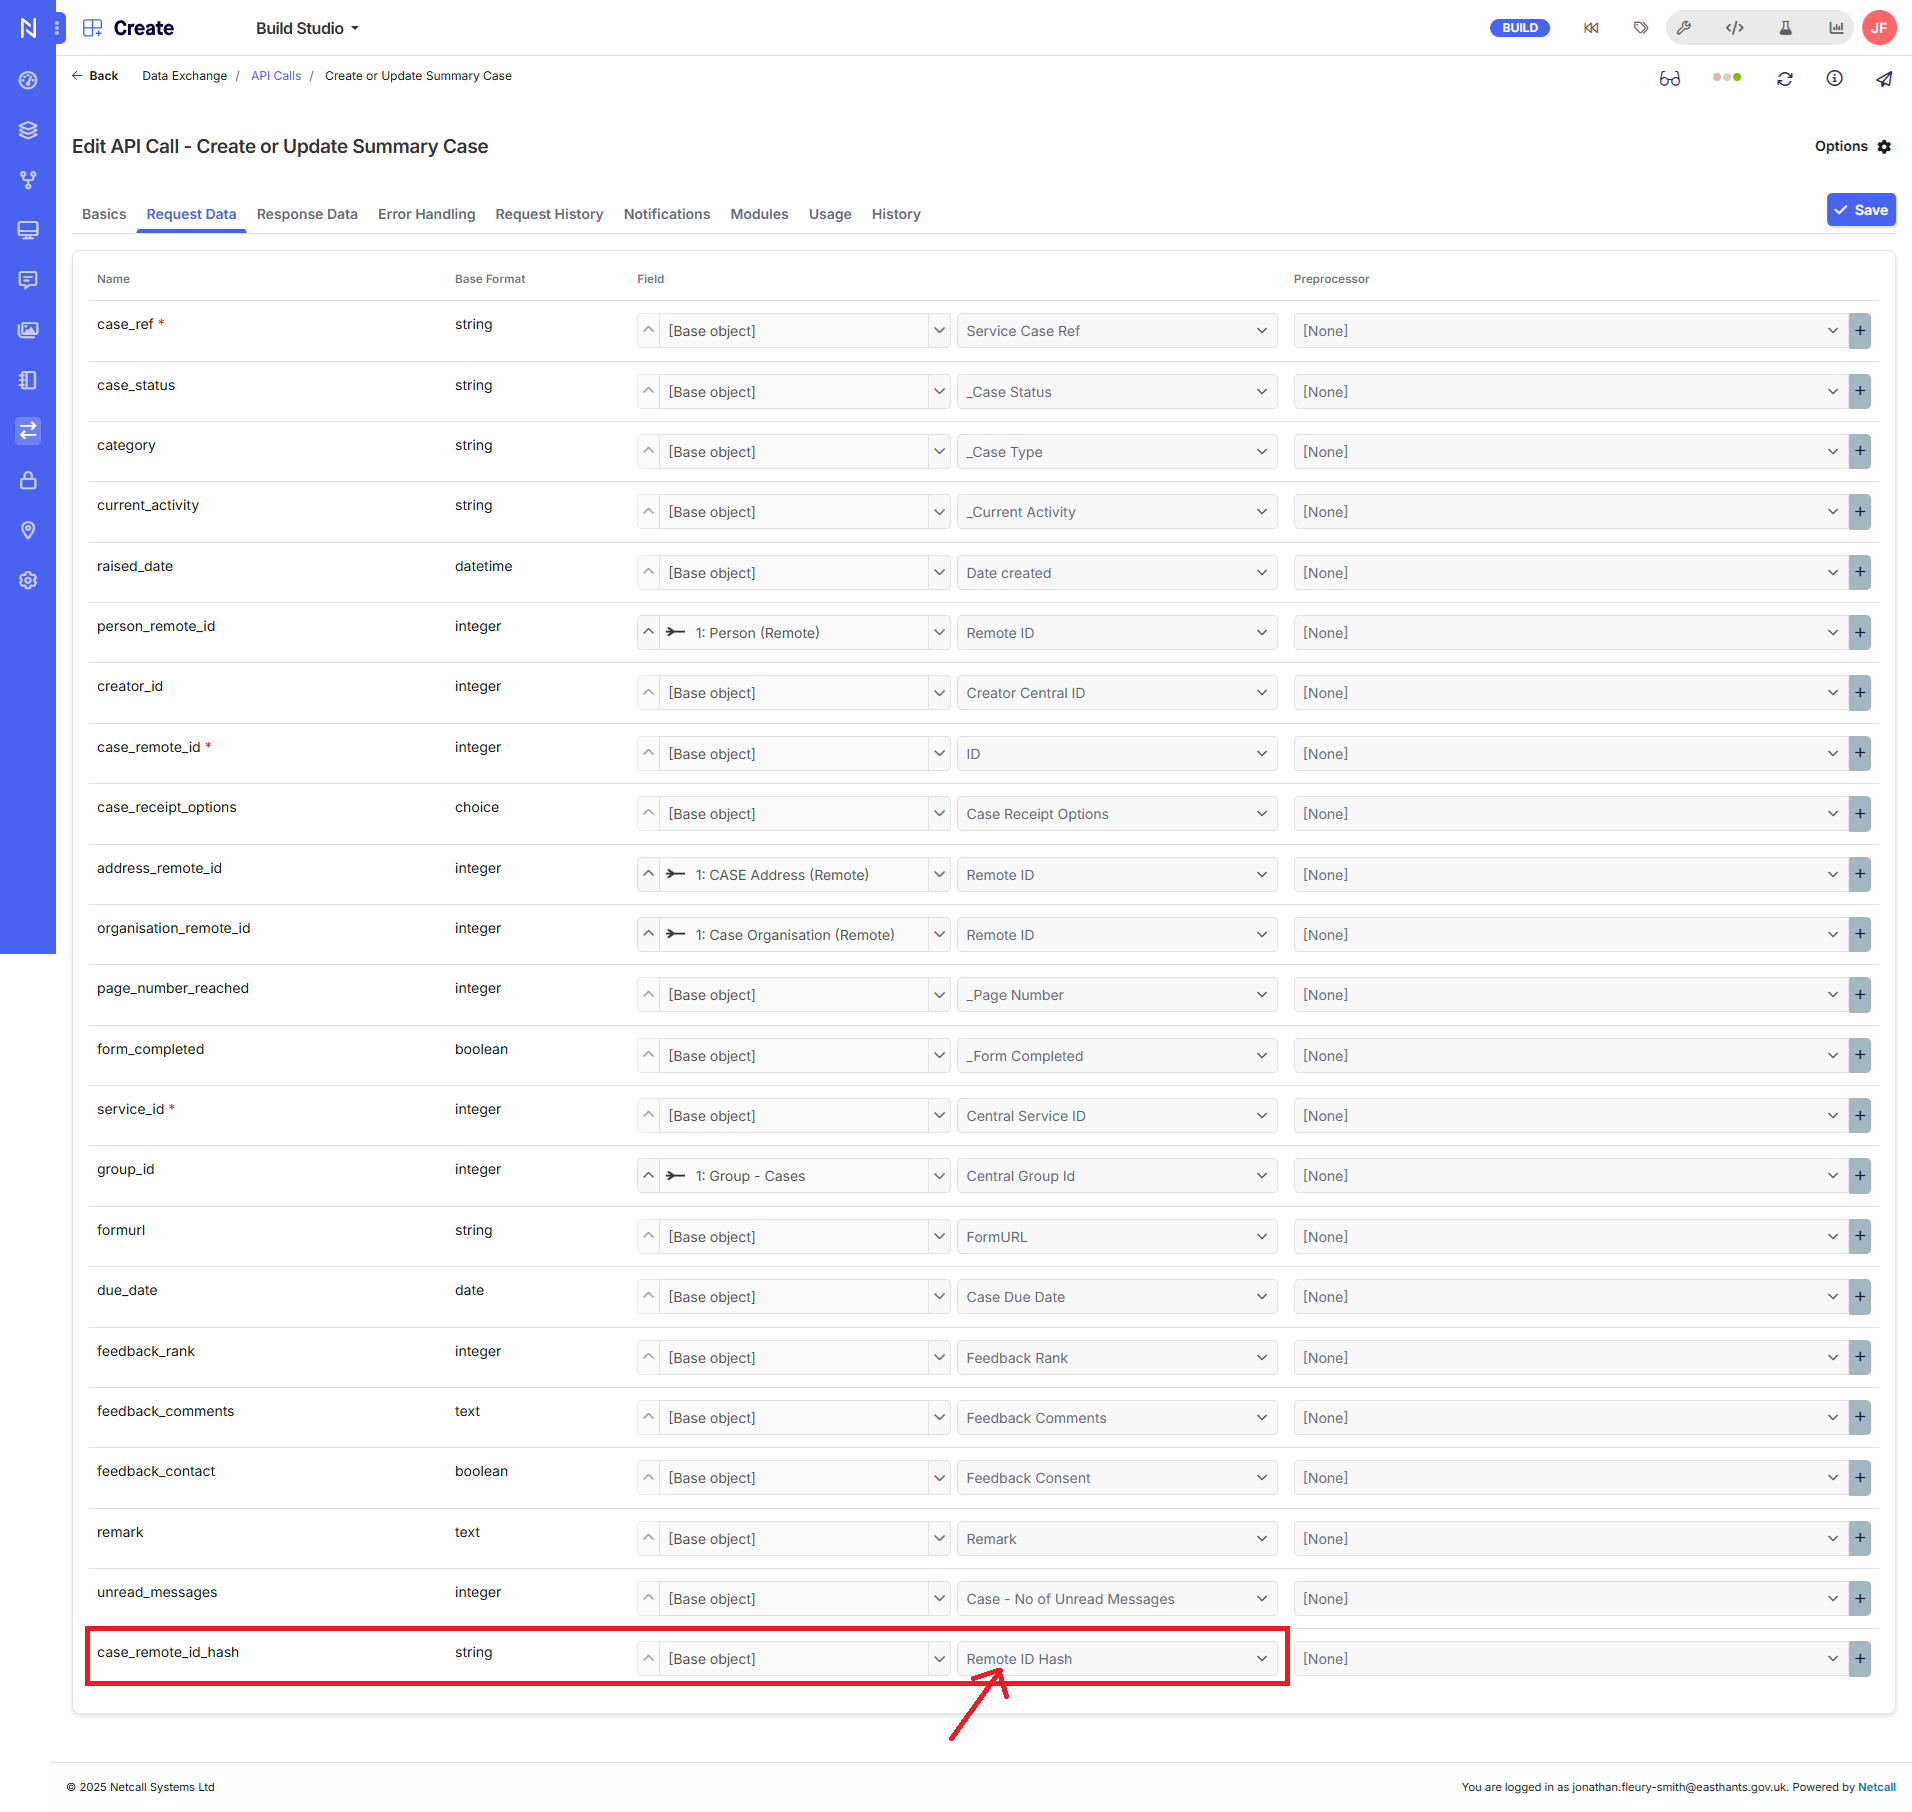Click the plus button on case_ref row
Image resolution: width=1912 pixels, height=1812 pixels.
pos(1860,331)
